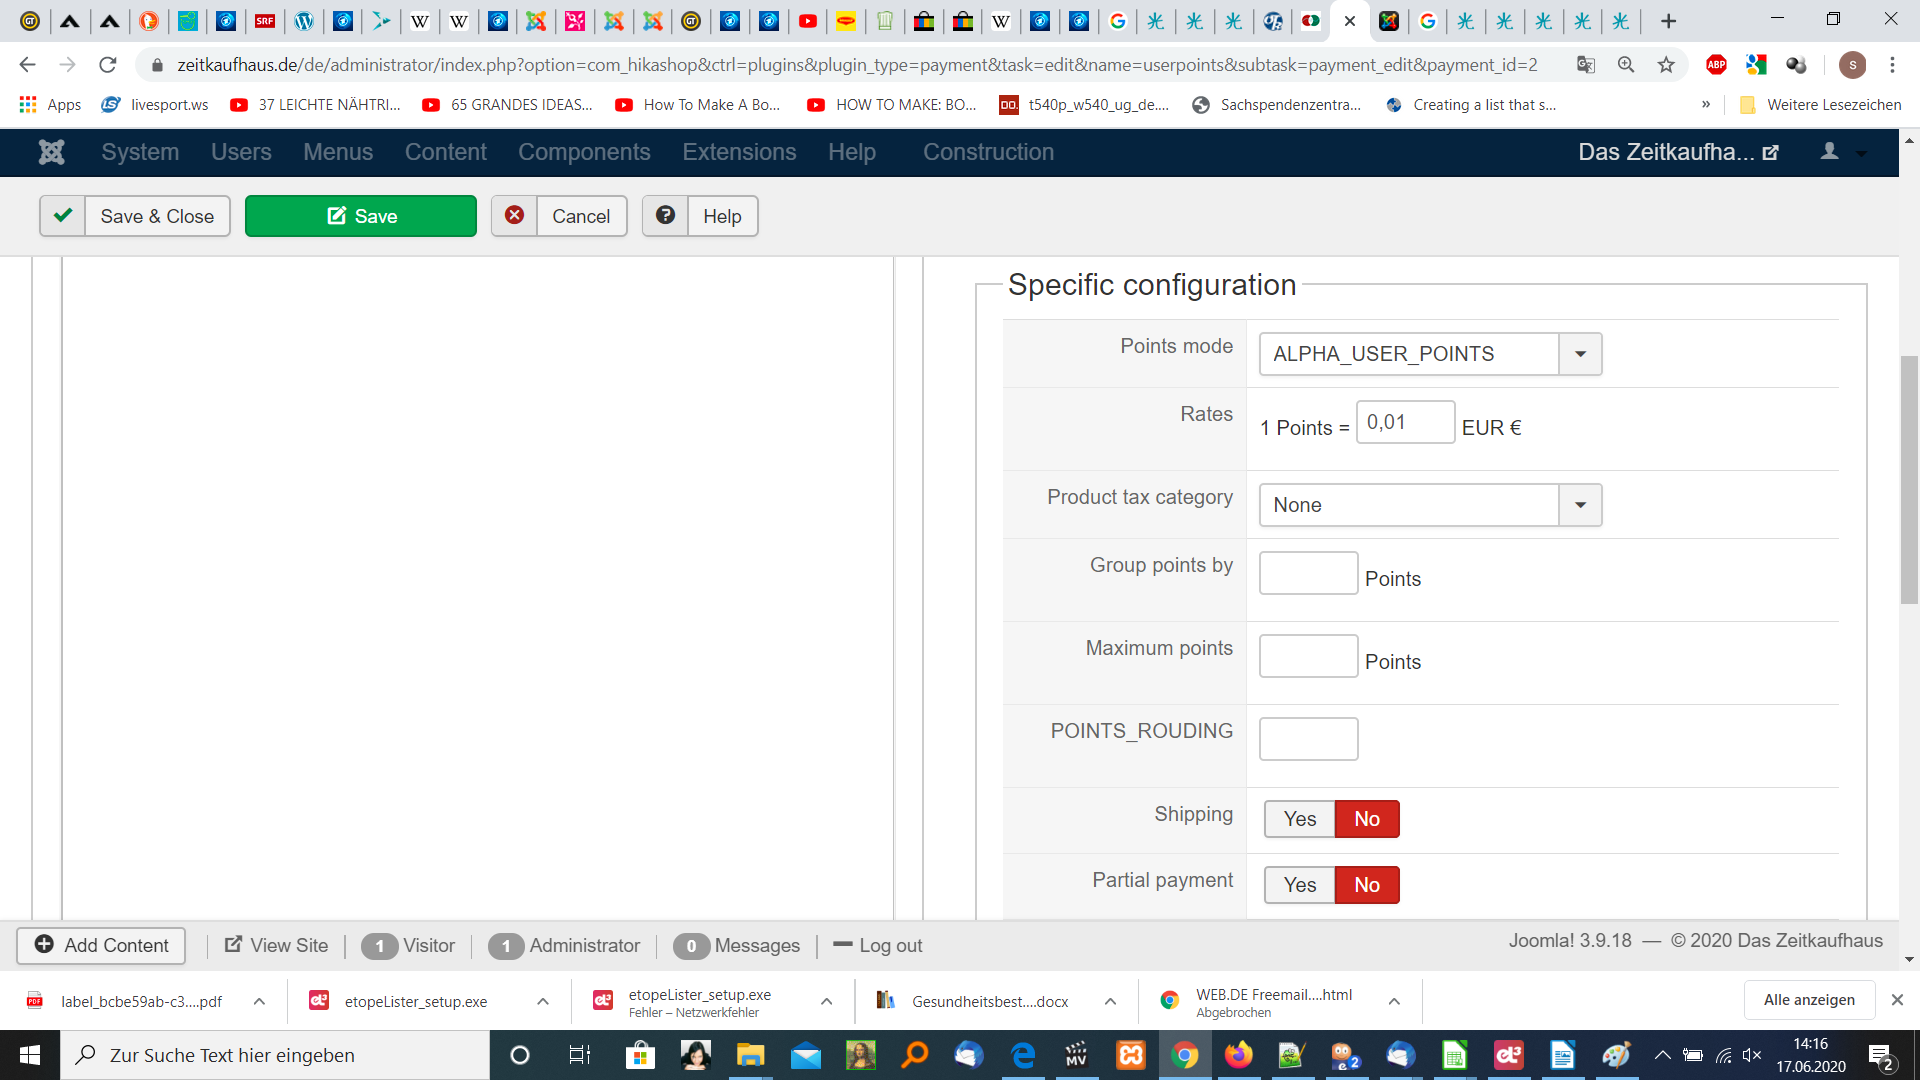Click the browser reload icon
This screenshot has width=1920, height=1080.
pos(108,65)
